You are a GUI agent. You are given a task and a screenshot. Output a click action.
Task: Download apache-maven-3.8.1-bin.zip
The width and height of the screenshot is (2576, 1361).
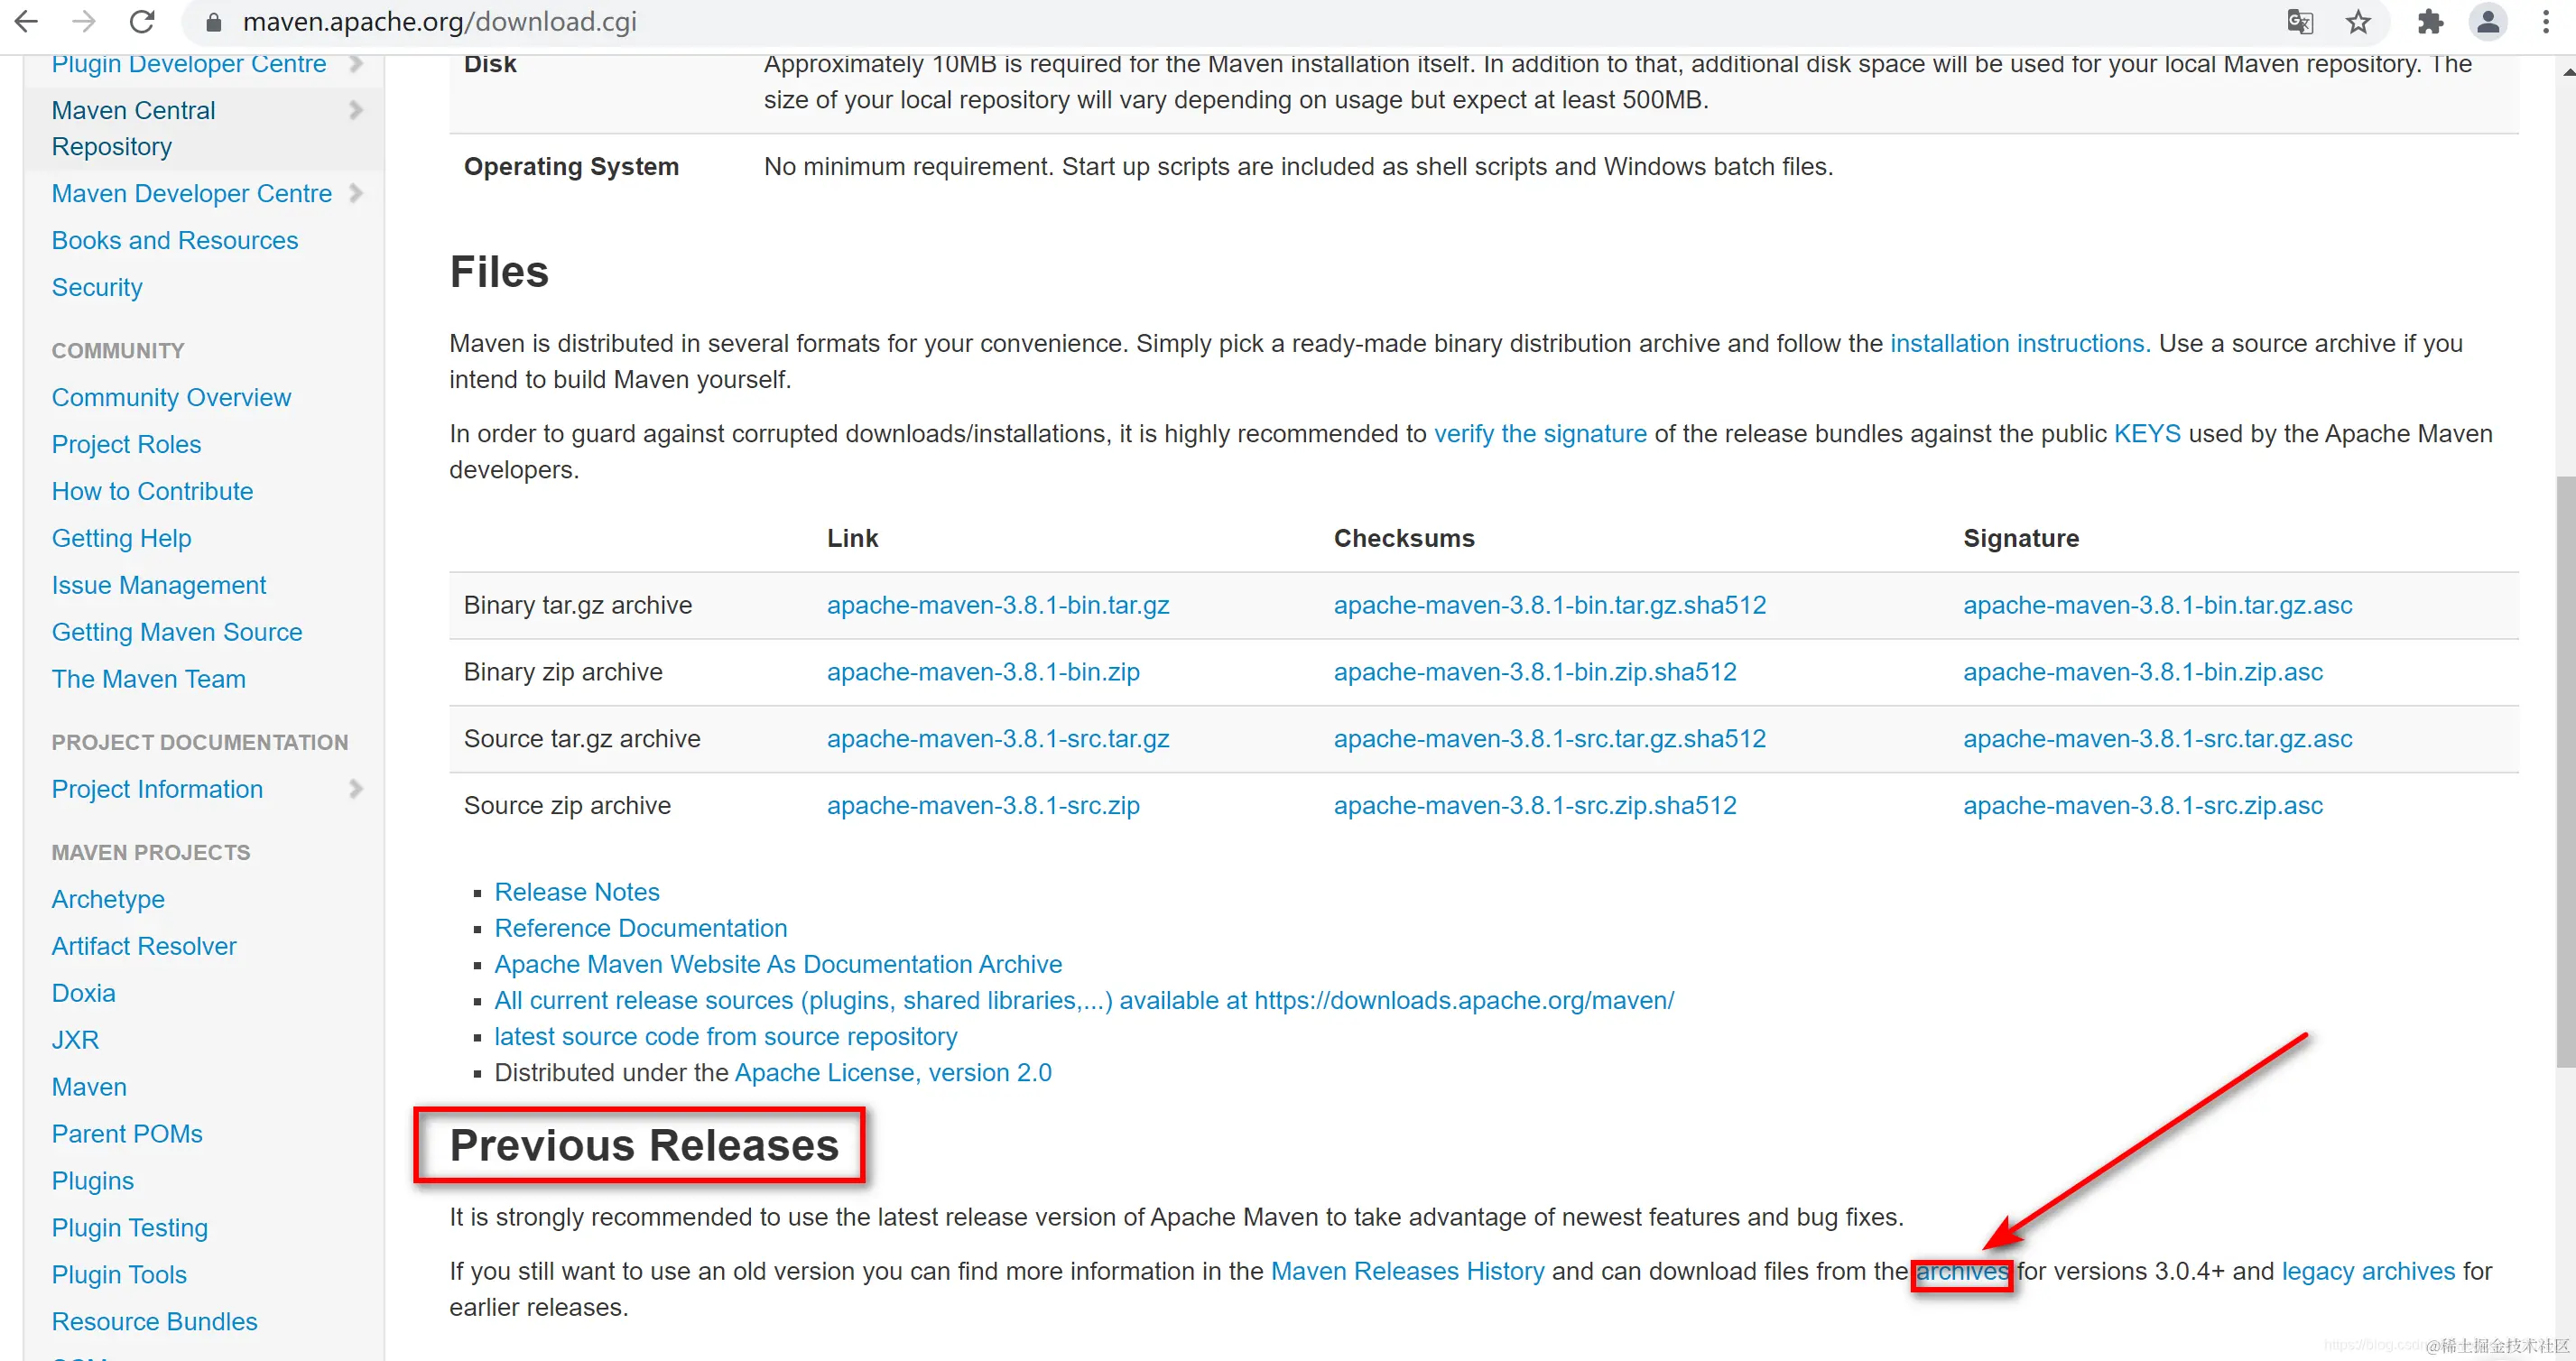(x=983, y=672)
